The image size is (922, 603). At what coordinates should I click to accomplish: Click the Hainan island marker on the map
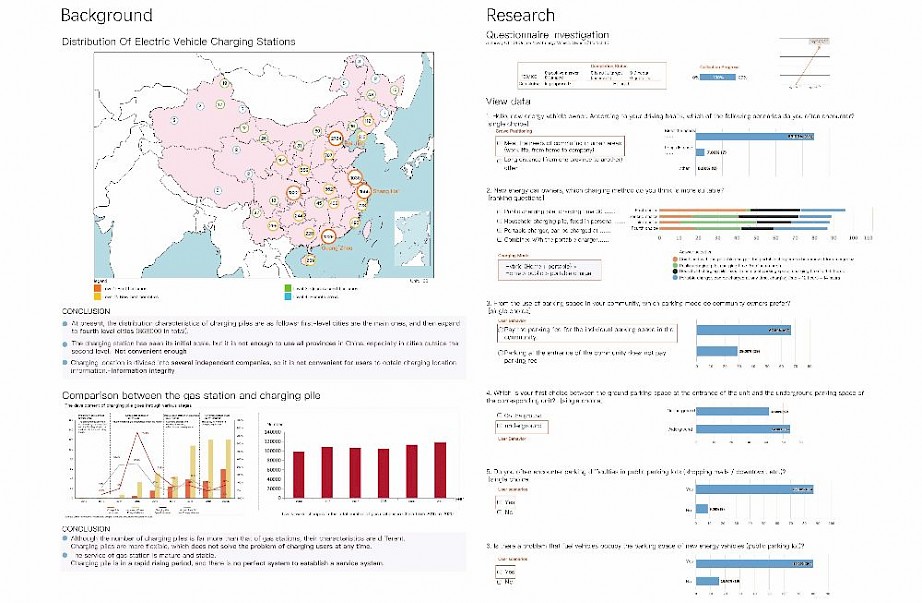(310, 259)
